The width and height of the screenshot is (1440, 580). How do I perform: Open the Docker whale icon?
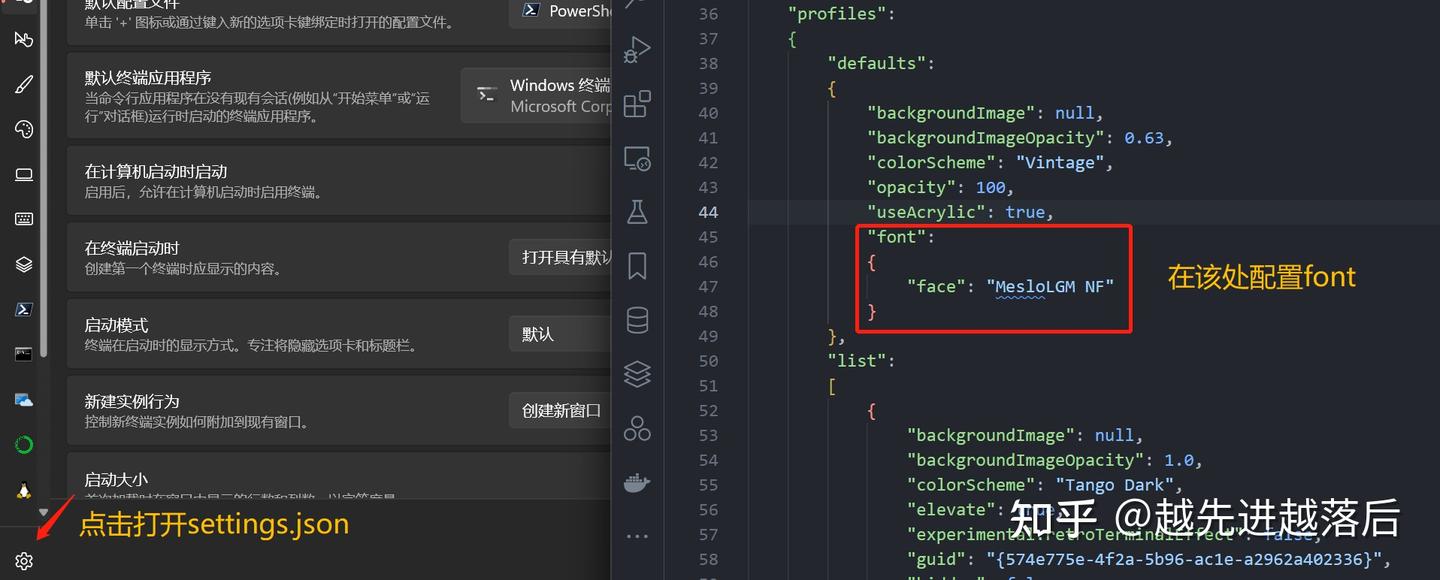coord(637,483)
